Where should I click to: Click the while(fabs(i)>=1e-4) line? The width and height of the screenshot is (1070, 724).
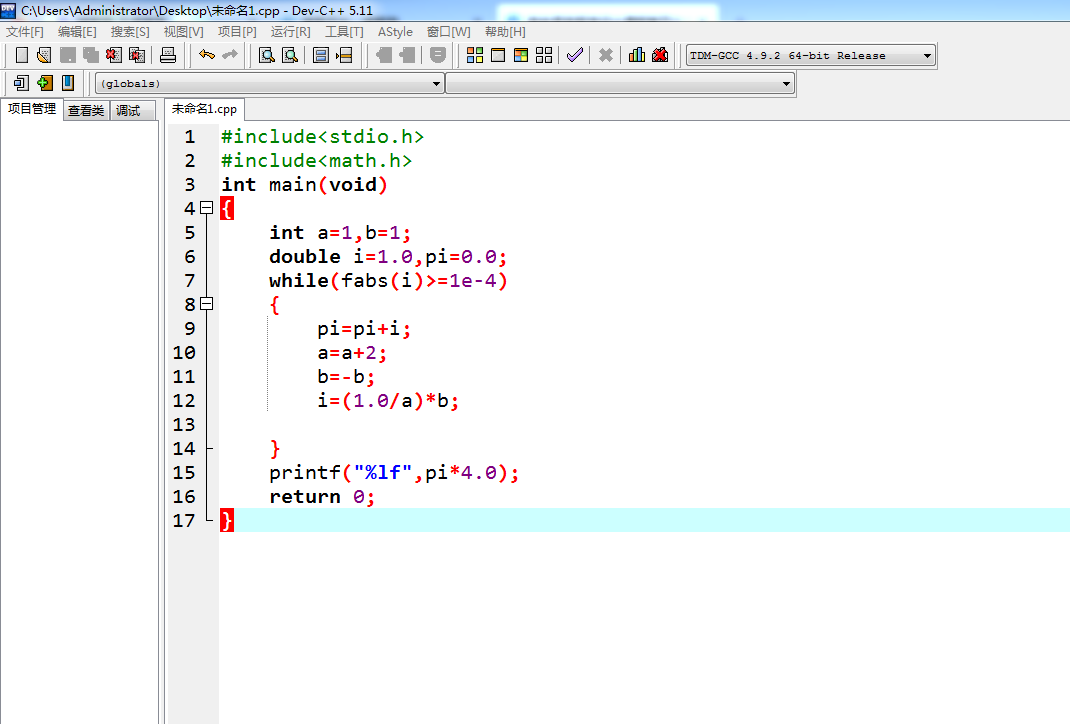388,280
